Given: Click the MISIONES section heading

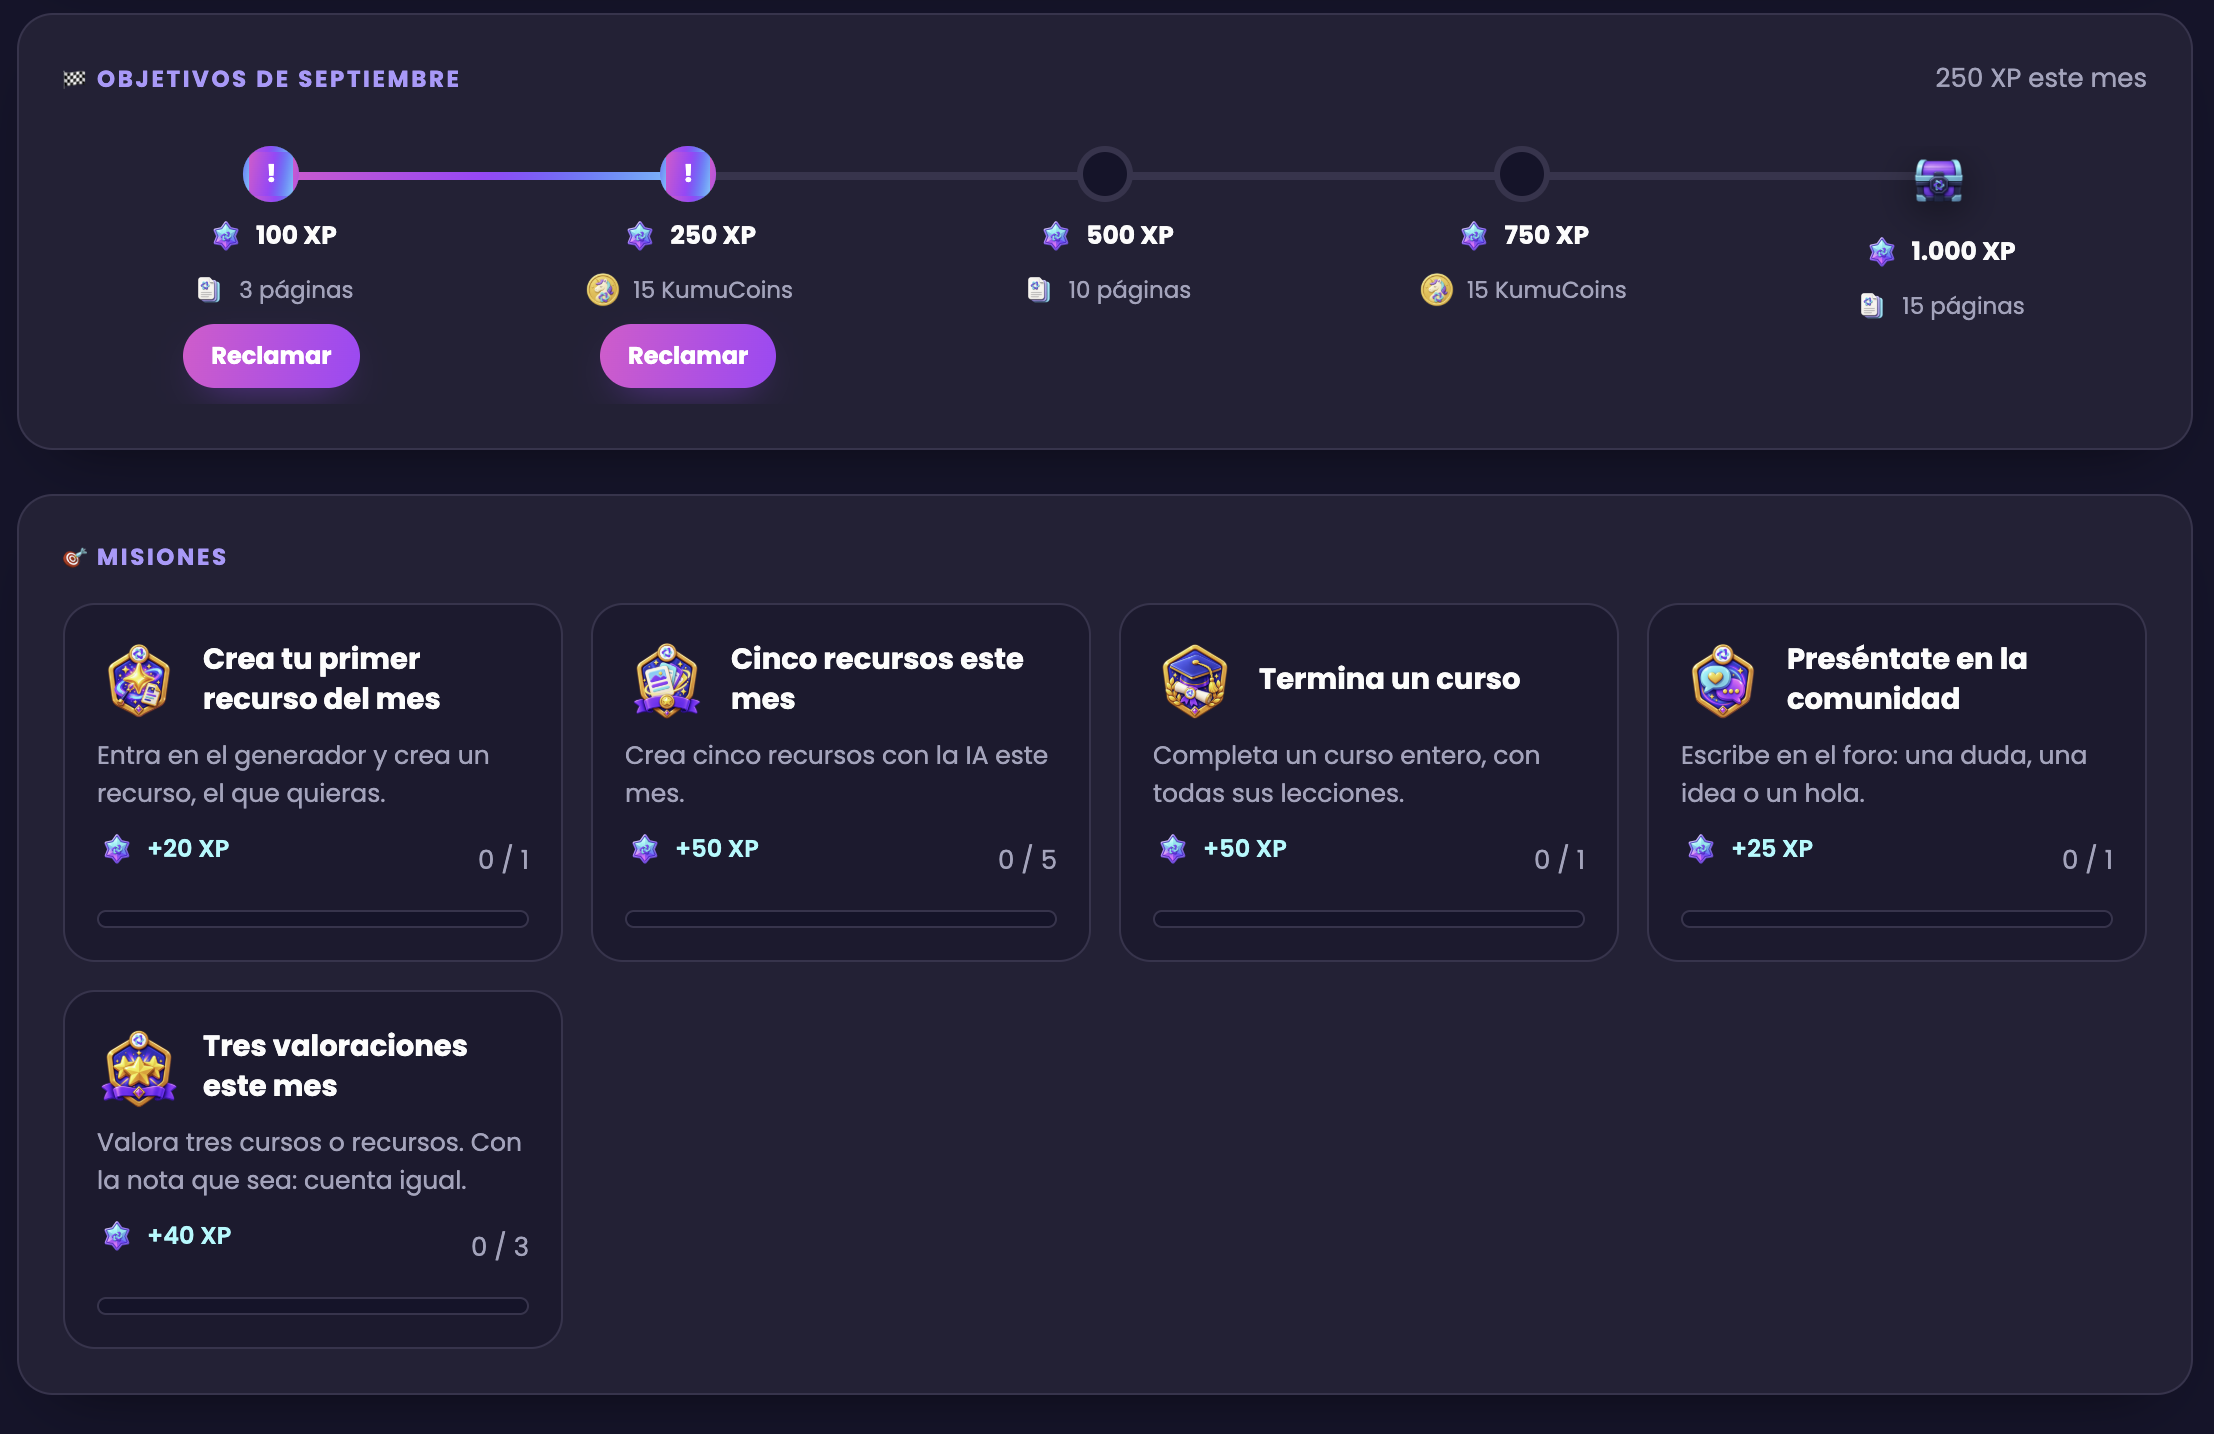Looking at the screenshot, I should [x=162, y=557].
